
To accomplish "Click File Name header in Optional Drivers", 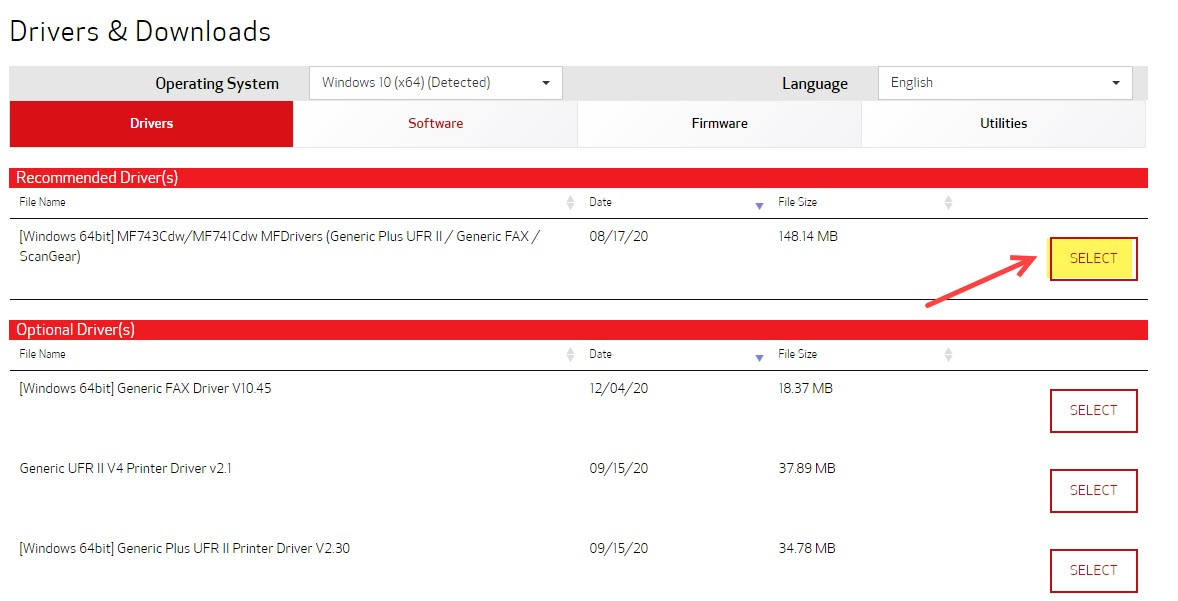I will click(x=42, y=354).
